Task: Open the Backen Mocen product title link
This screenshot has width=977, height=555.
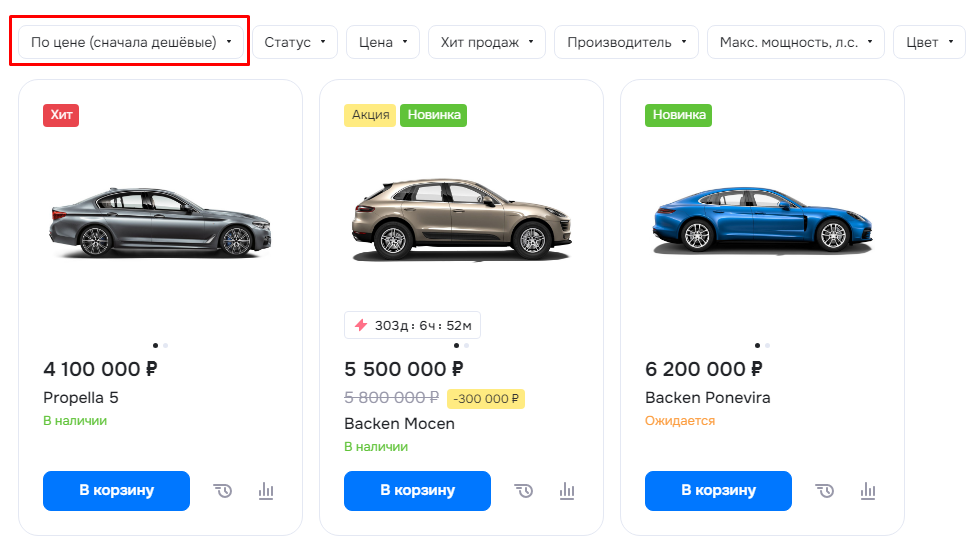Action: pos(399,424)
